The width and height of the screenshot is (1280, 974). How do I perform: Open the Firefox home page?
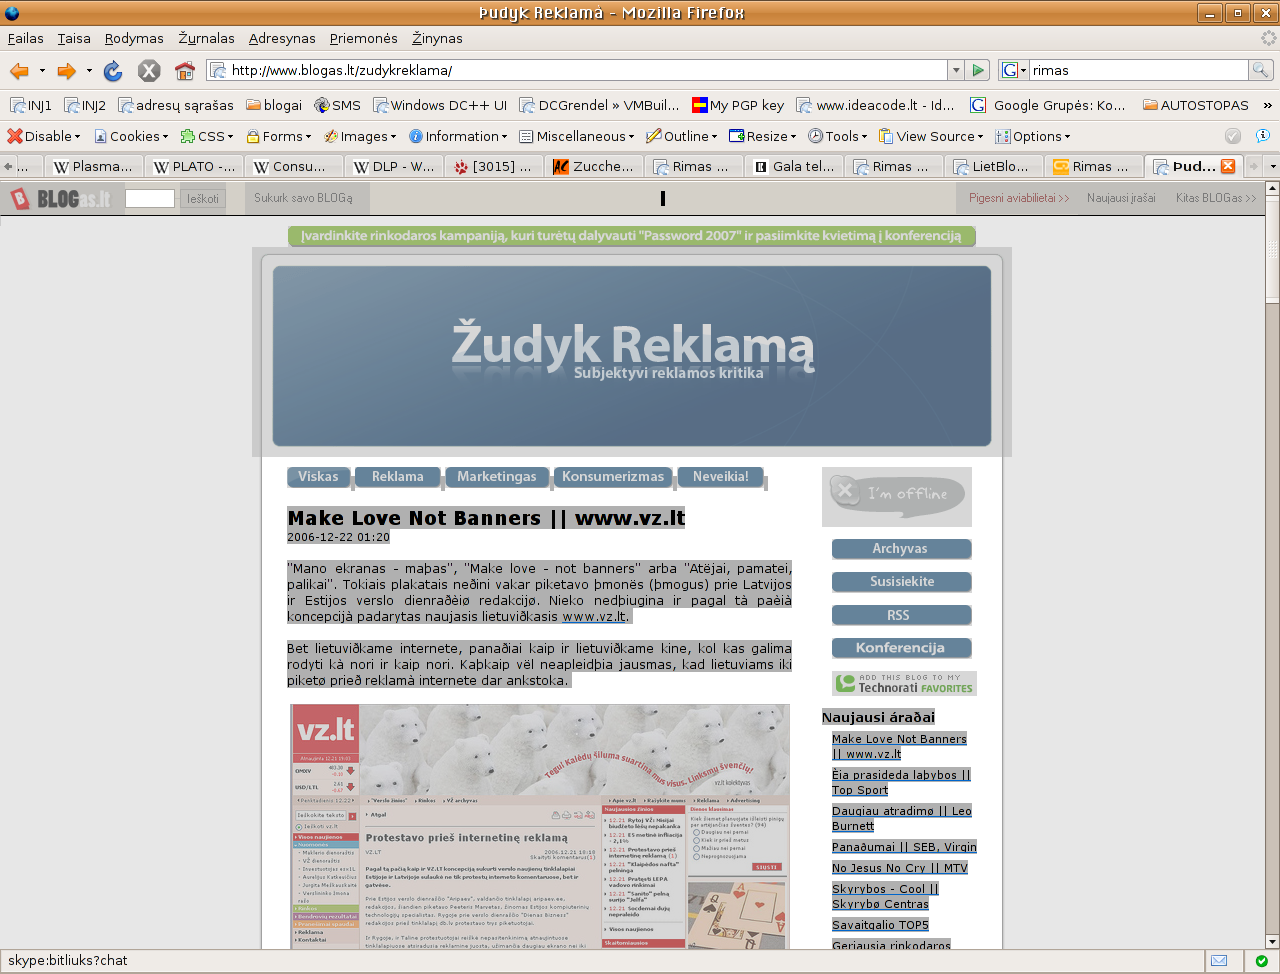pos(185,70)
